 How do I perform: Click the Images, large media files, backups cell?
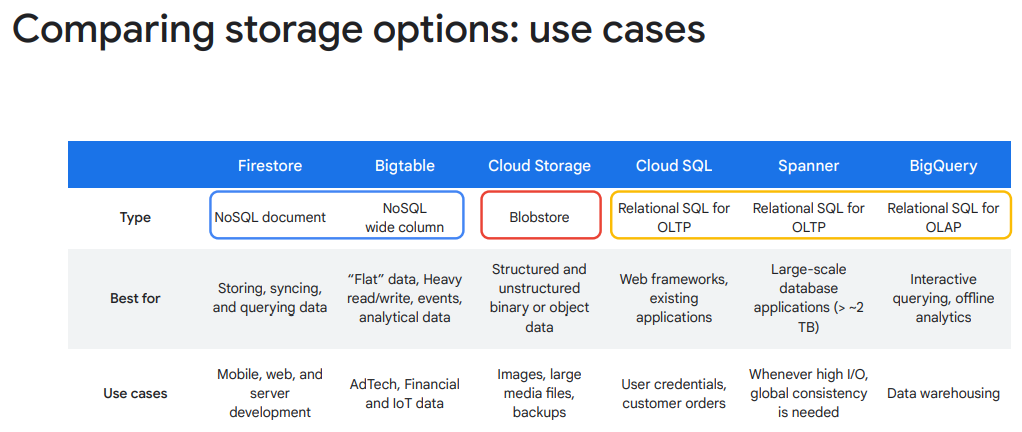click(x=540, y=394)
